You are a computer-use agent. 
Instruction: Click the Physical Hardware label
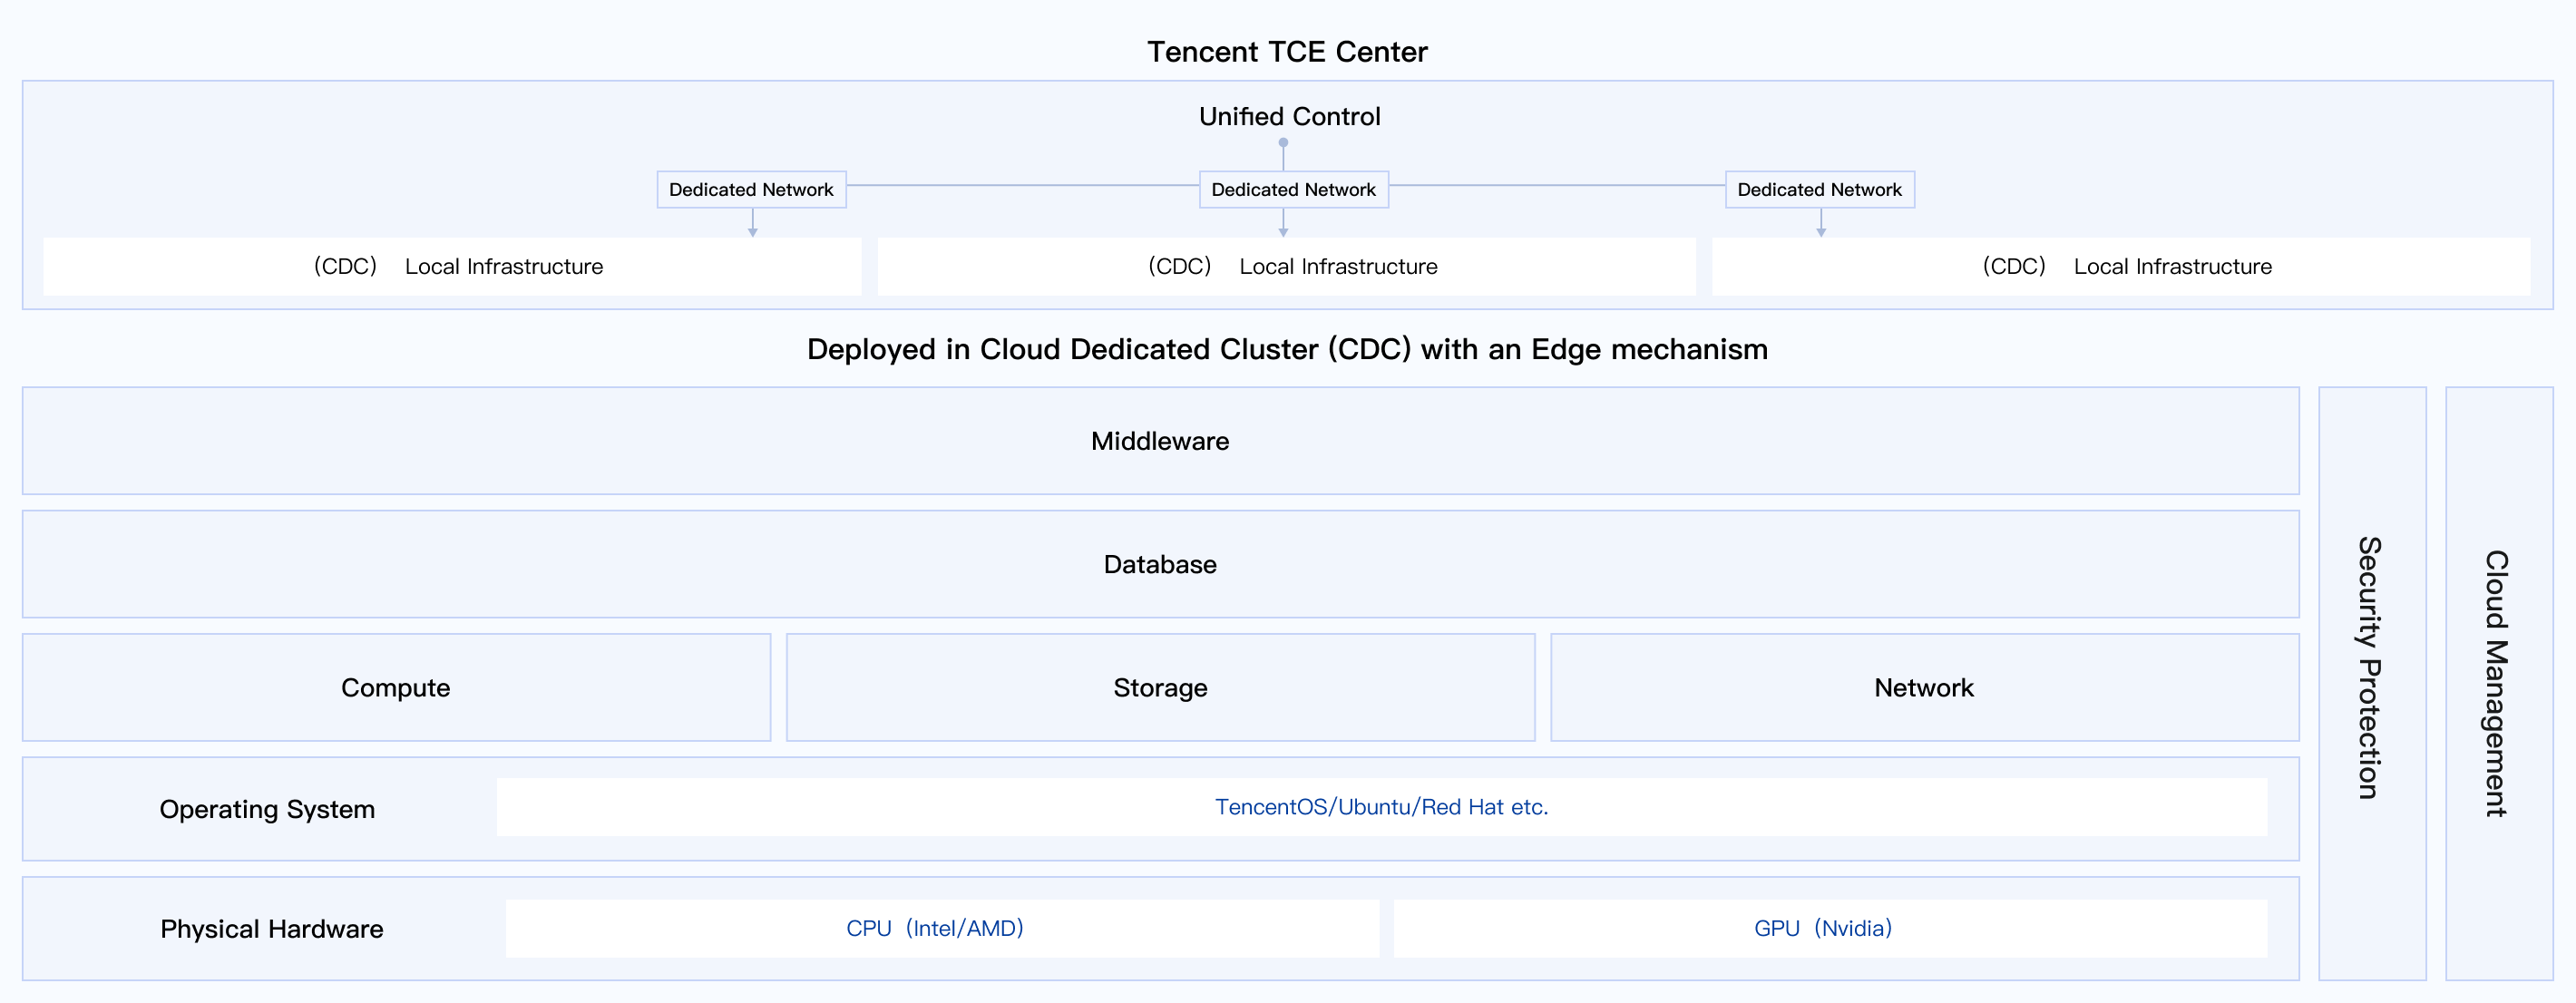[x=271, y=929]
